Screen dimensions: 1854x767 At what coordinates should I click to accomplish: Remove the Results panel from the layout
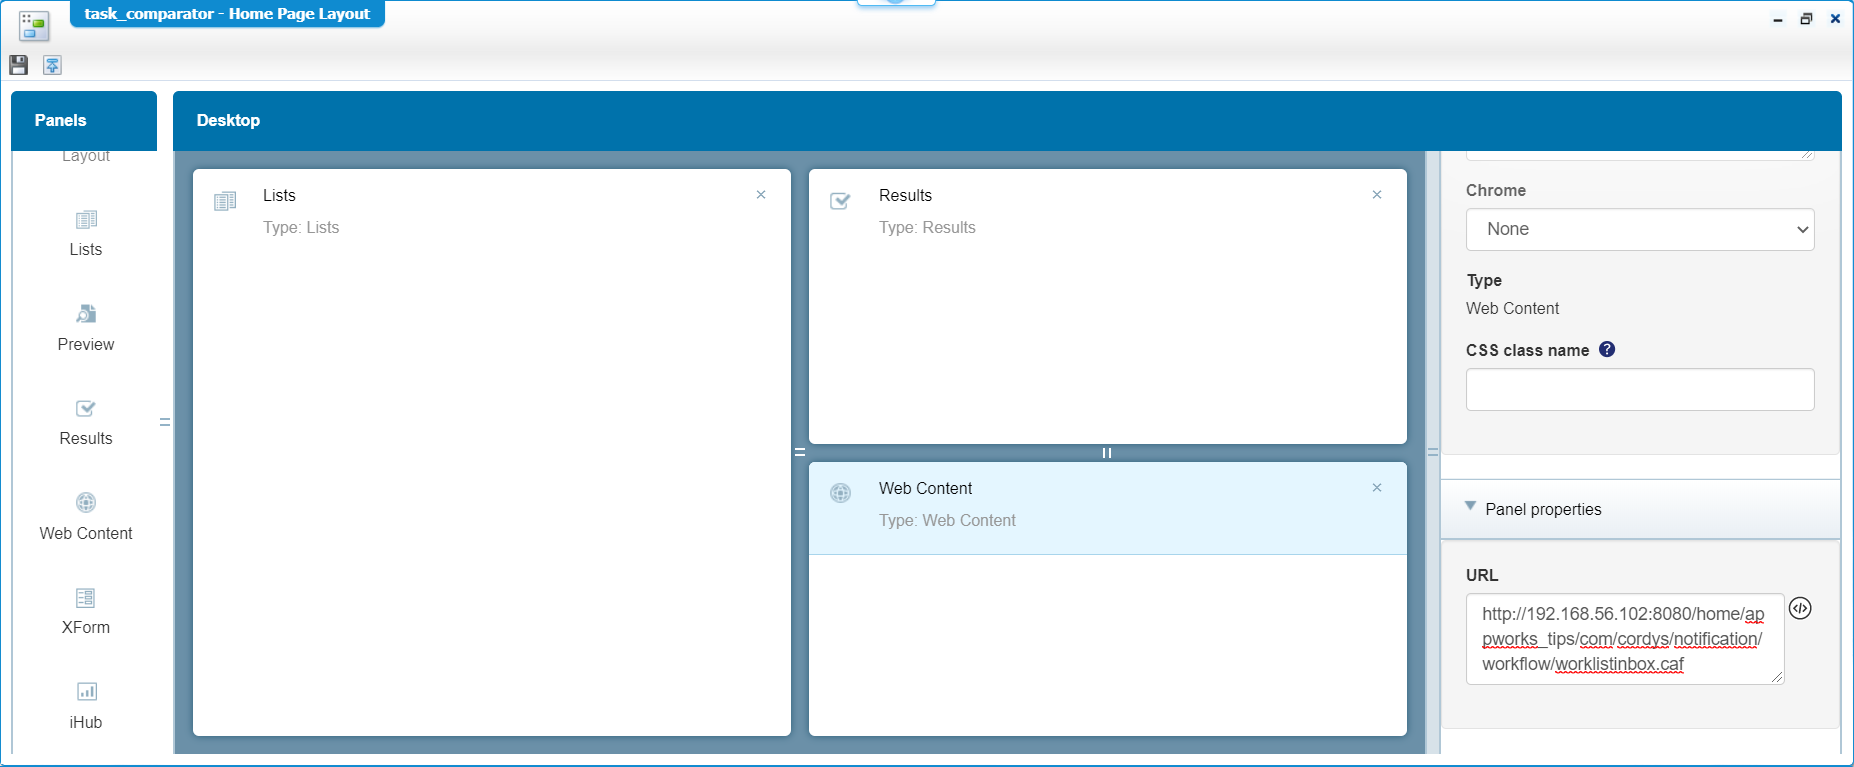pos(1377,195)
